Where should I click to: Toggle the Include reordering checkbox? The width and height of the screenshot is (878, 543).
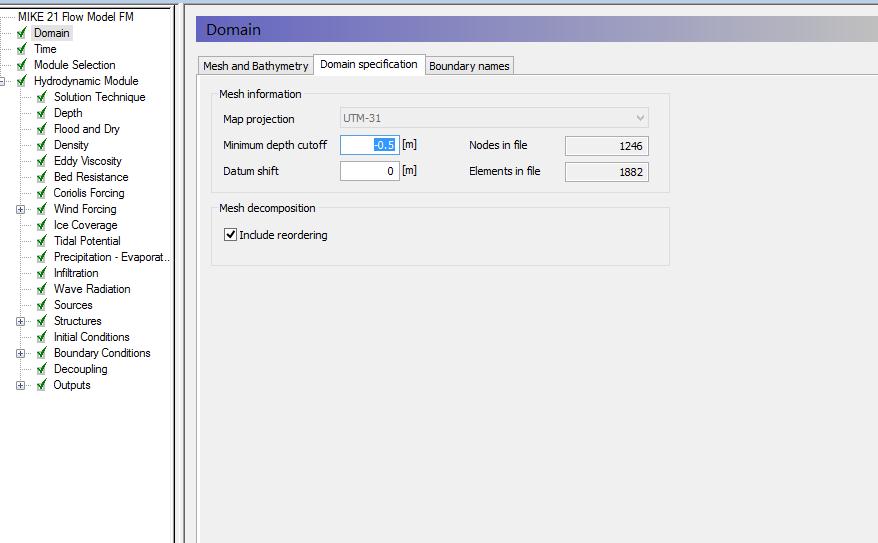(x=230, y=235)
